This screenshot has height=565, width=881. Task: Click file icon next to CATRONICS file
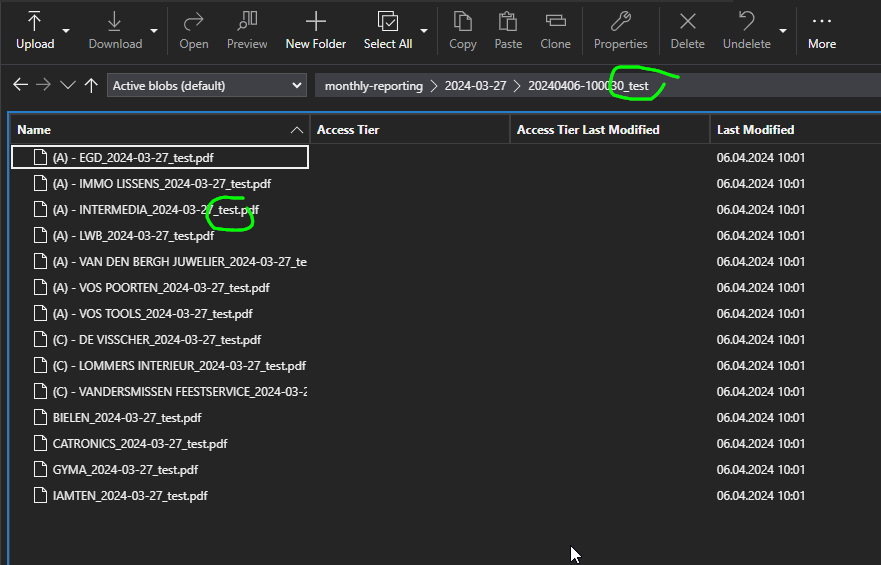click(x=40, y=443)
